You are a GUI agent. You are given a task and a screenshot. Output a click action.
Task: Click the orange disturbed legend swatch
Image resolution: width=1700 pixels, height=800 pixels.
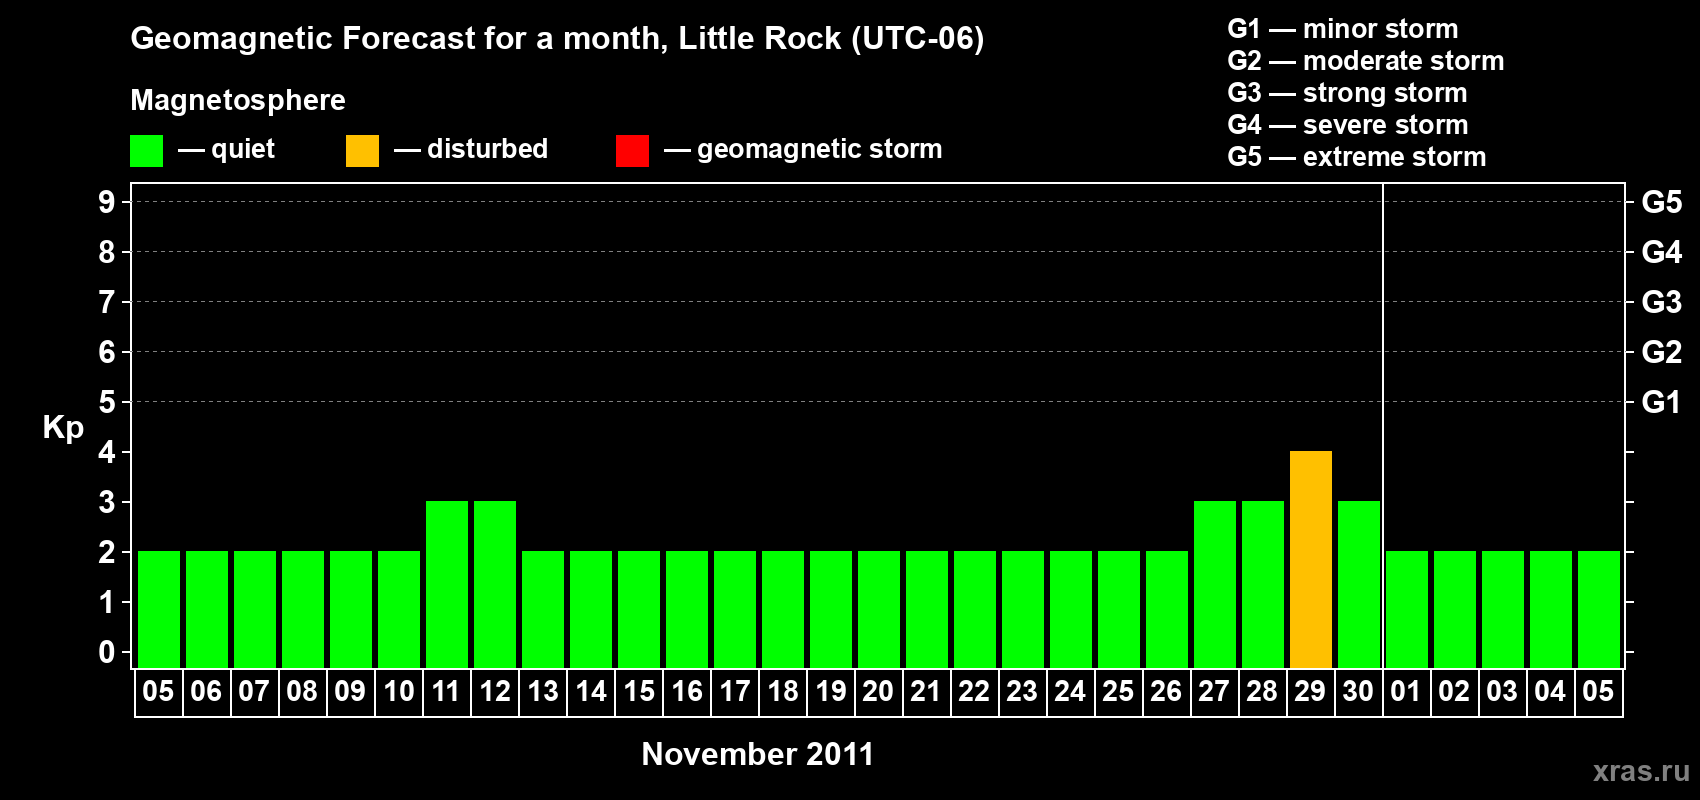pyautogui.click(x=362, y=151)
